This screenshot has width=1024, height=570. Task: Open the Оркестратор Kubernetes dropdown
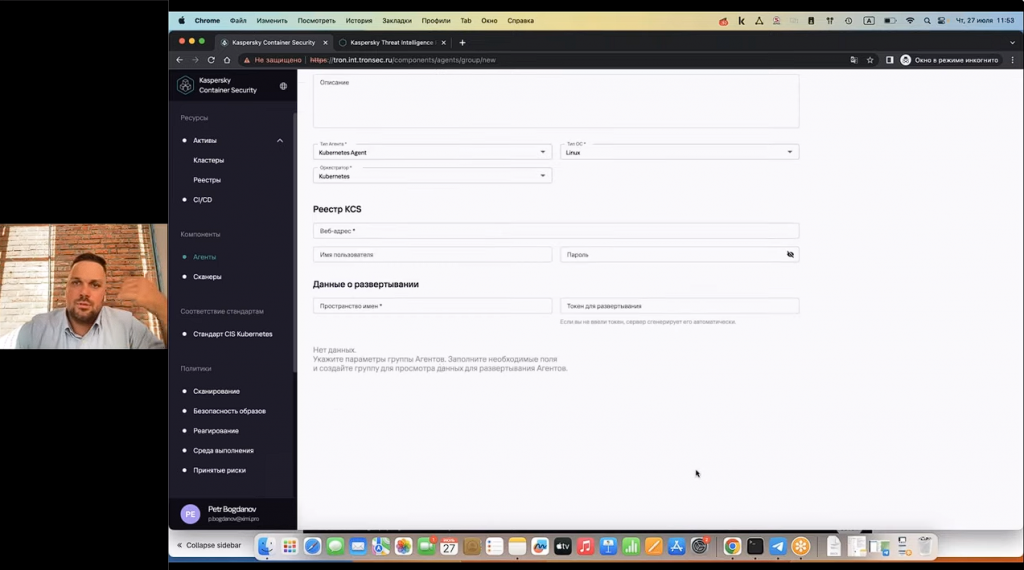[x=432, y=176]
